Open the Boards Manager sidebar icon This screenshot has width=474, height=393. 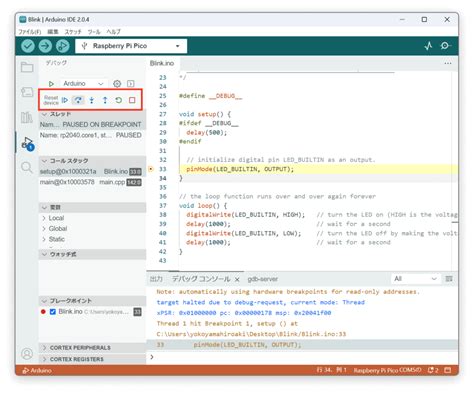[27, 92]
